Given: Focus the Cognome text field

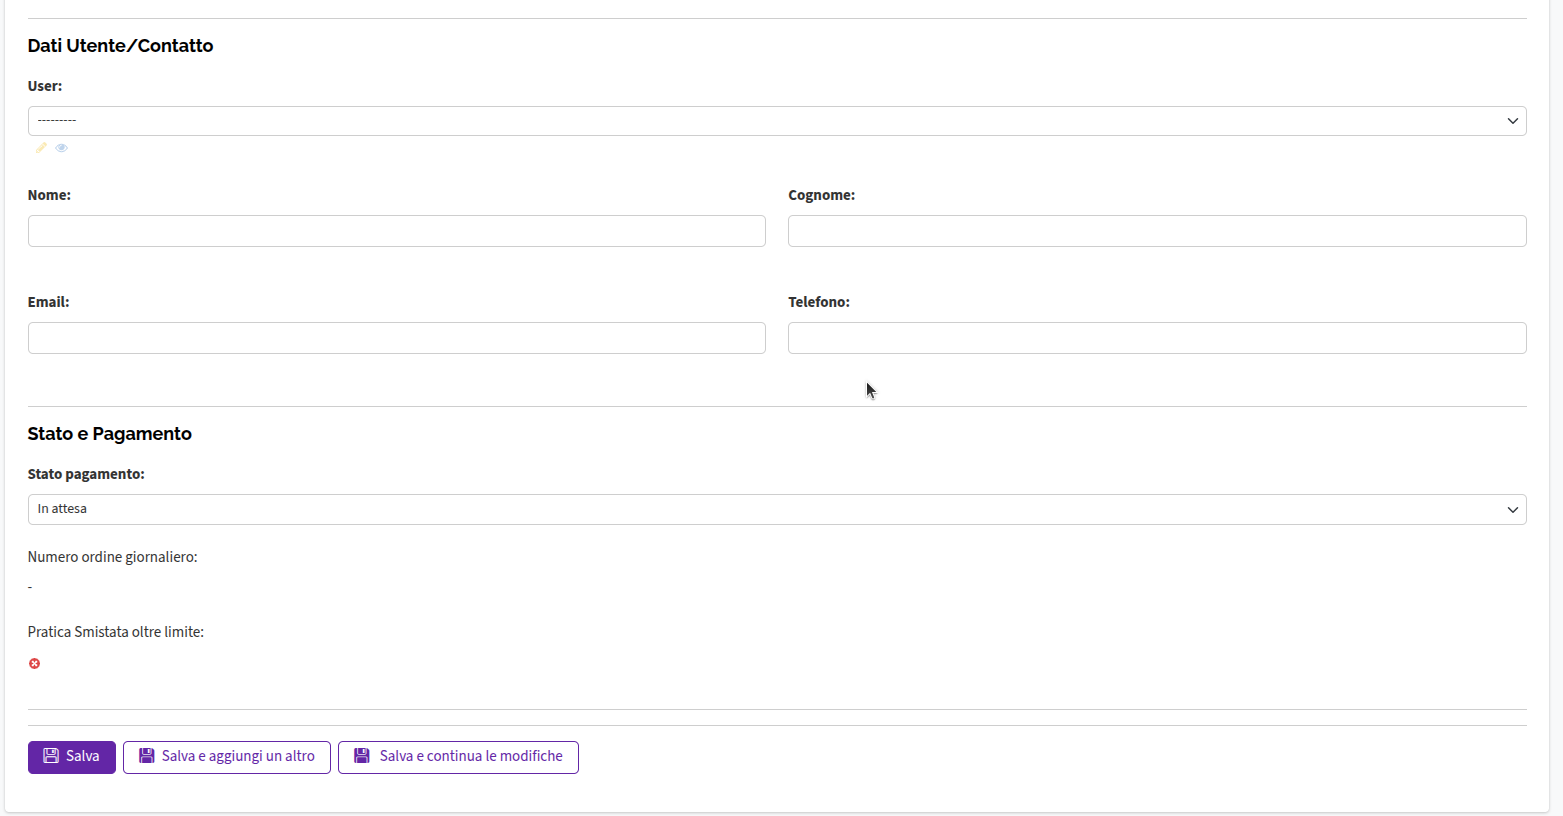Looking at the screenshot, I should pos(1156,231).
